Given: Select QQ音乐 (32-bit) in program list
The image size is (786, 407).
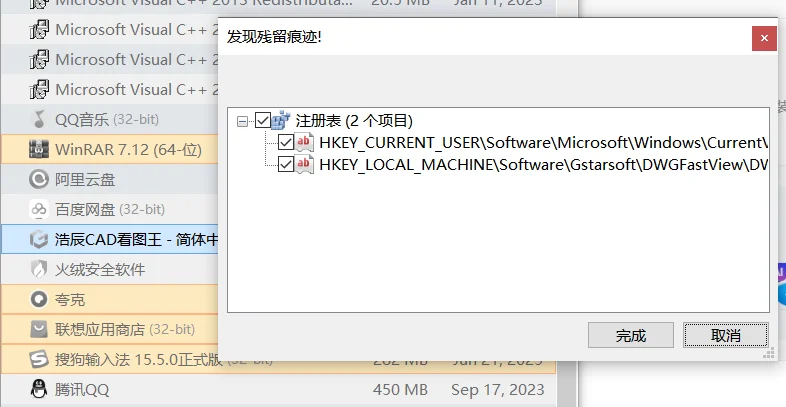Looking at the screenshot, I should 107,119.
